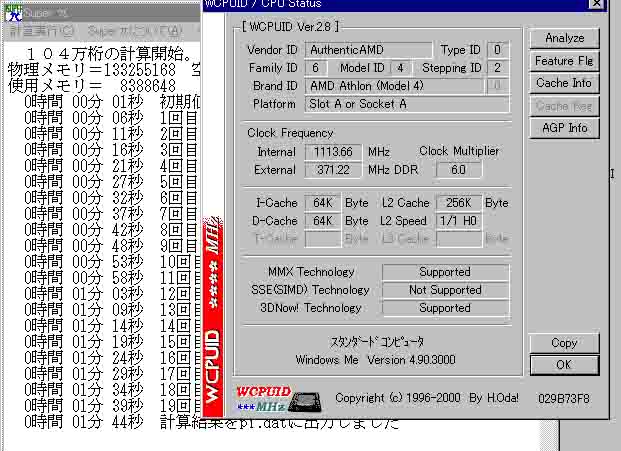
Task: Select the Brand ID AMD Athlon field
Action: tap(395, 86)
